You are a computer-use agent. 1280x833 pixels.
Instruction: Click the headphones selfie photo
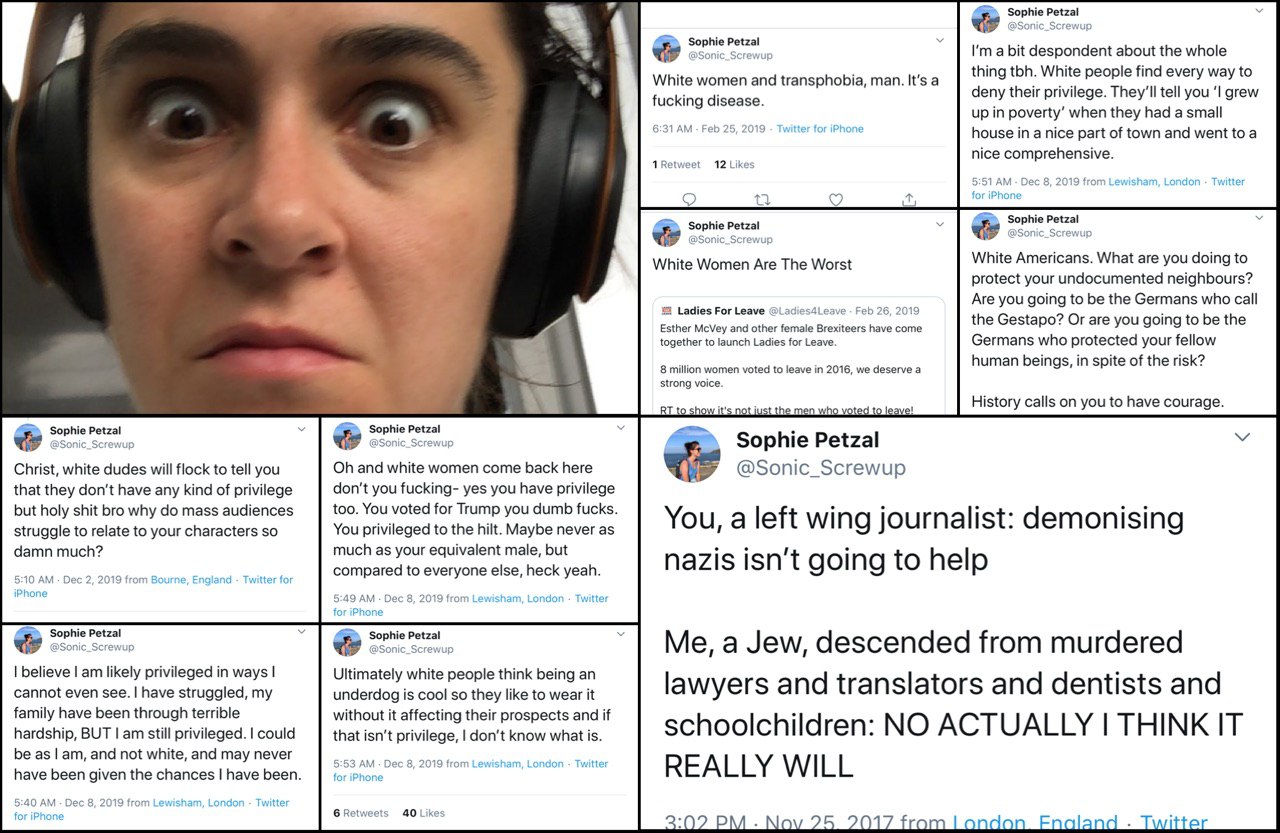[319, 207]
